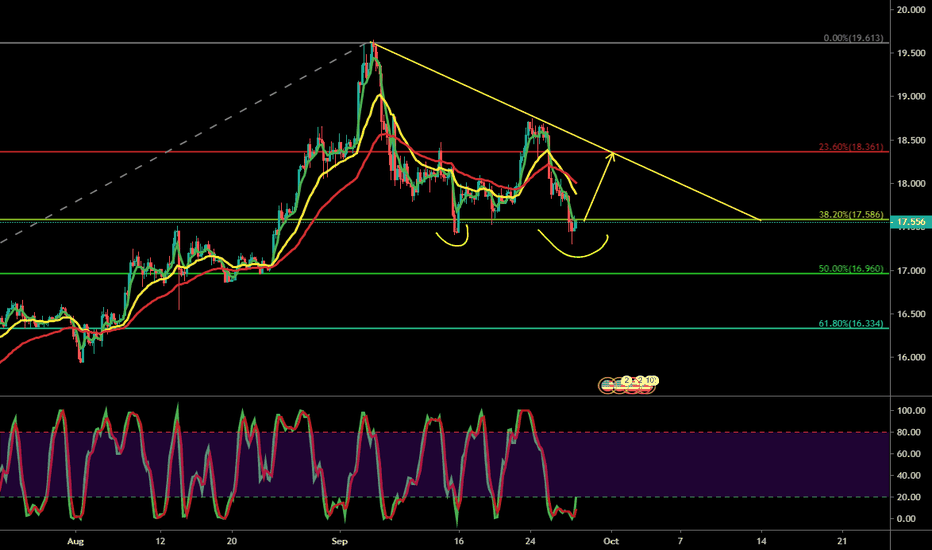Click the 24 date label on time axis
The height and width of the screenshot is (550, 932).
(x=530, y=541)
